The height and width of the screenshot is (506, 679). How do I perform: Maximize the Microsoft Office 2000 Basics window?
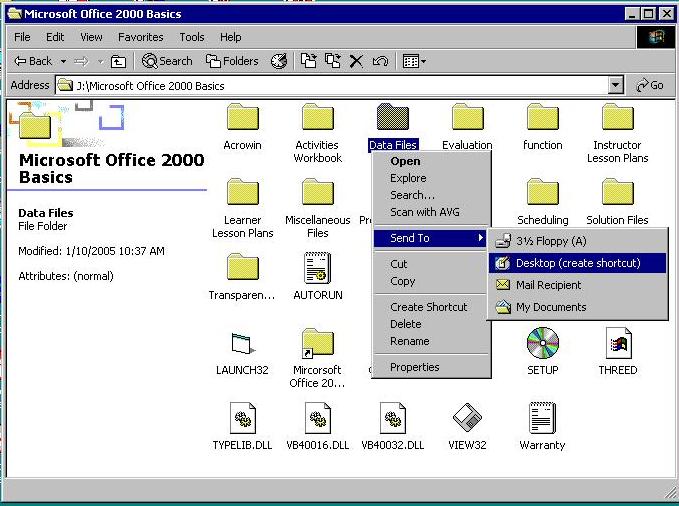pos(648,14)
